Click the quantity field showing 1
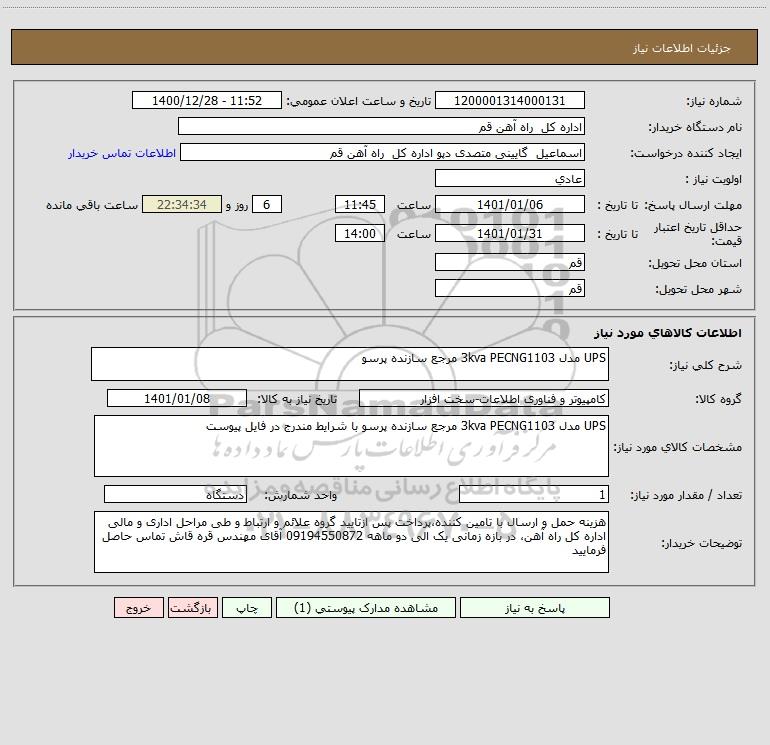The image size is (770, 745). click(534, 494)
